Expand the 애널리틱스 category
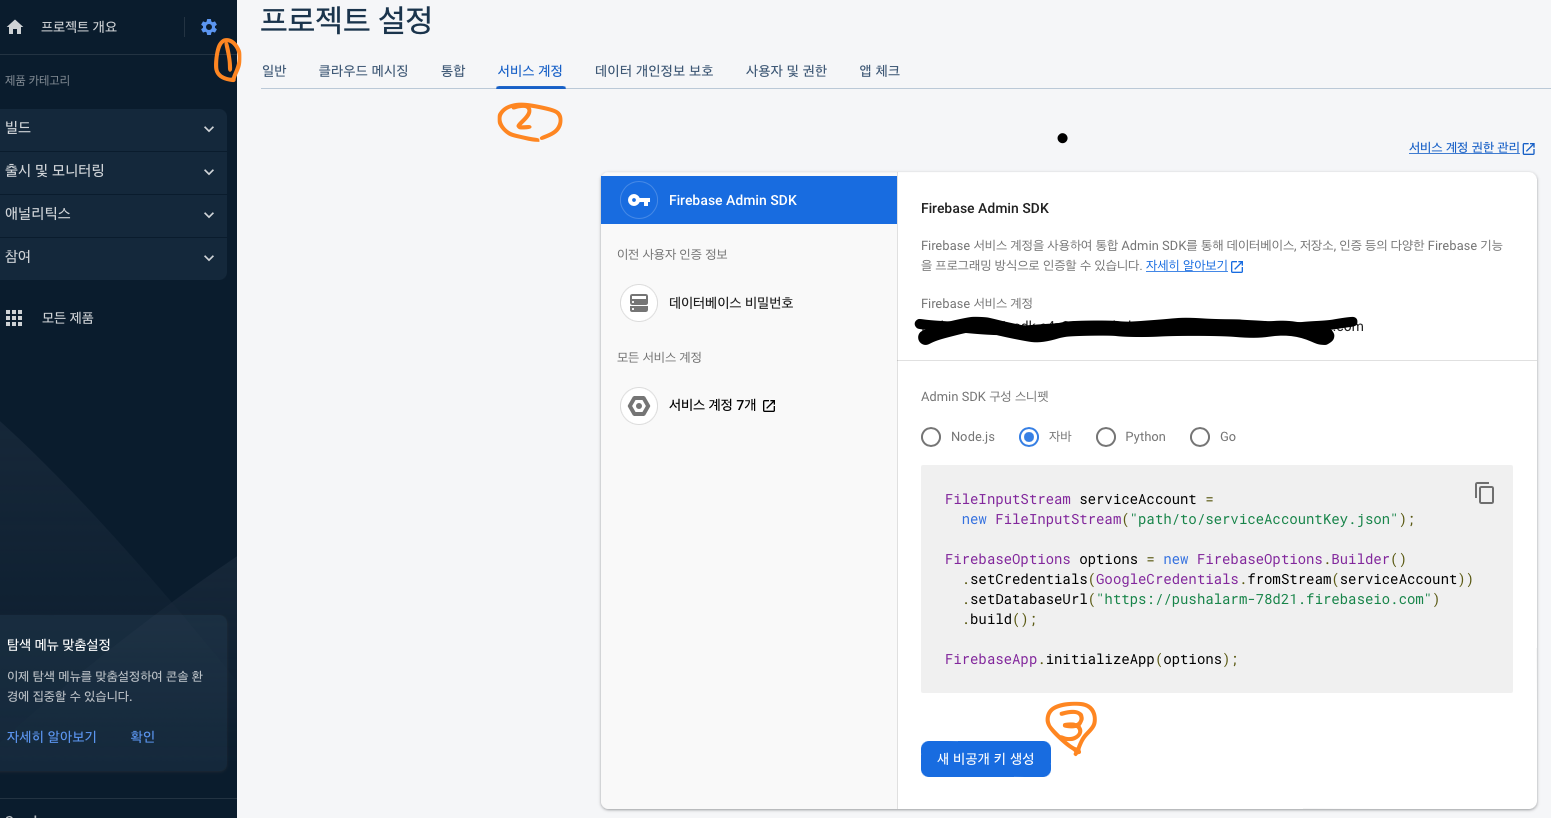Image resolution: width=1551 pixels, height=818 pixels. (x=113, y=215)
